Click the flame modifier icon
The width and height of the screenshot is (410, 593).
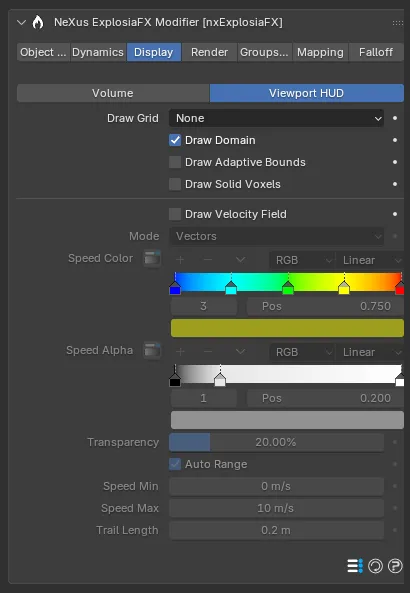pyautogui.click(x=38, y=22)
